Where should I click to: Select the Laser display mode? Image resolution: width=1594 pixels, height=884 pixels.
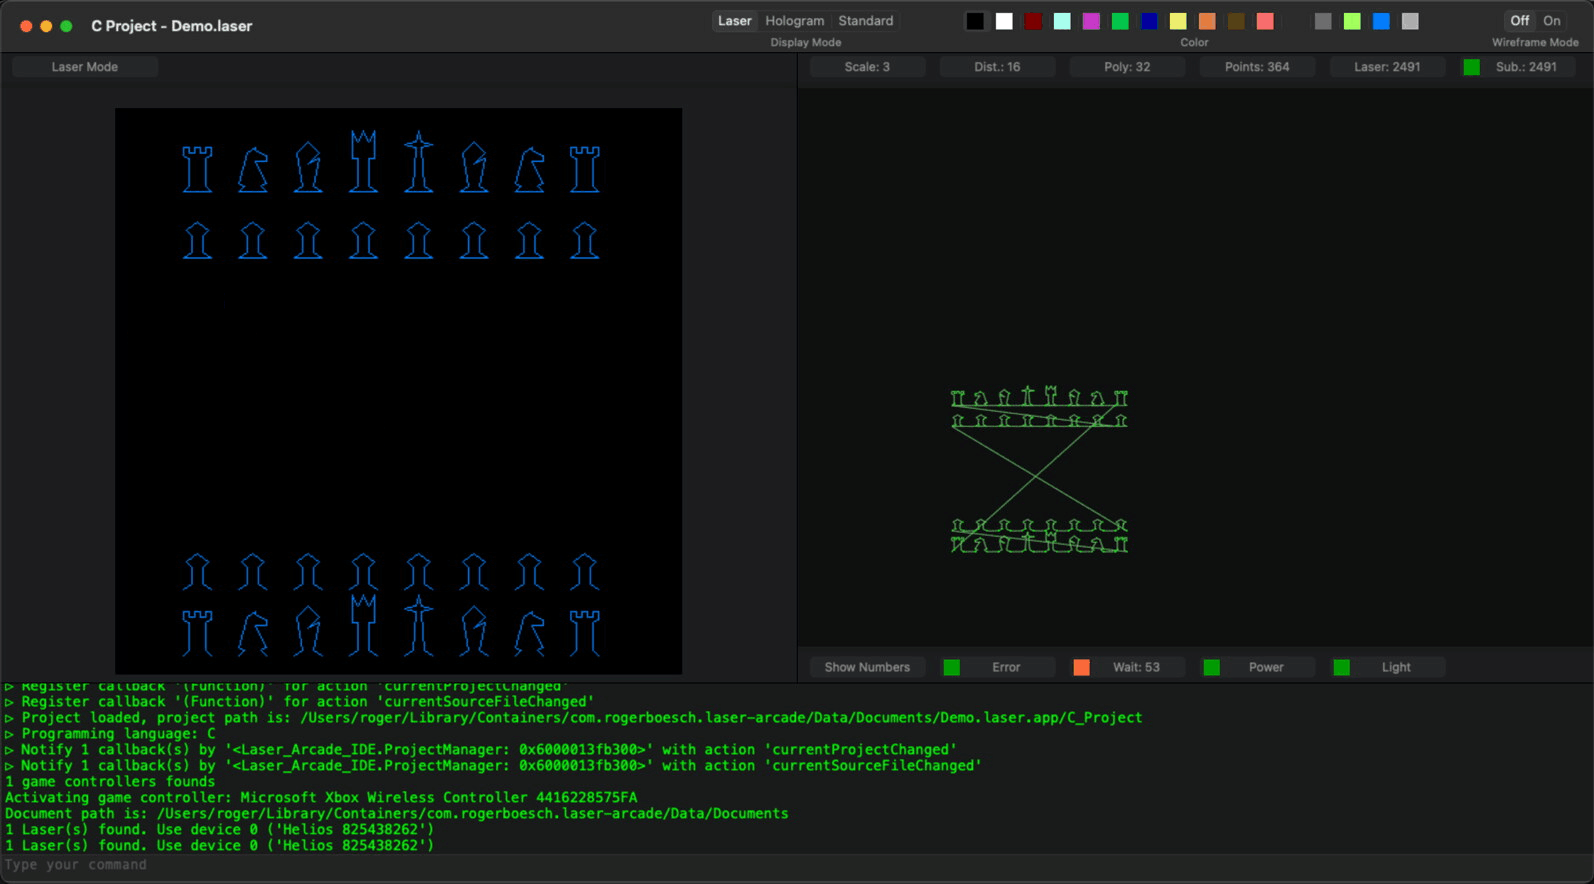pyautogui.click(x=734, y=21)
